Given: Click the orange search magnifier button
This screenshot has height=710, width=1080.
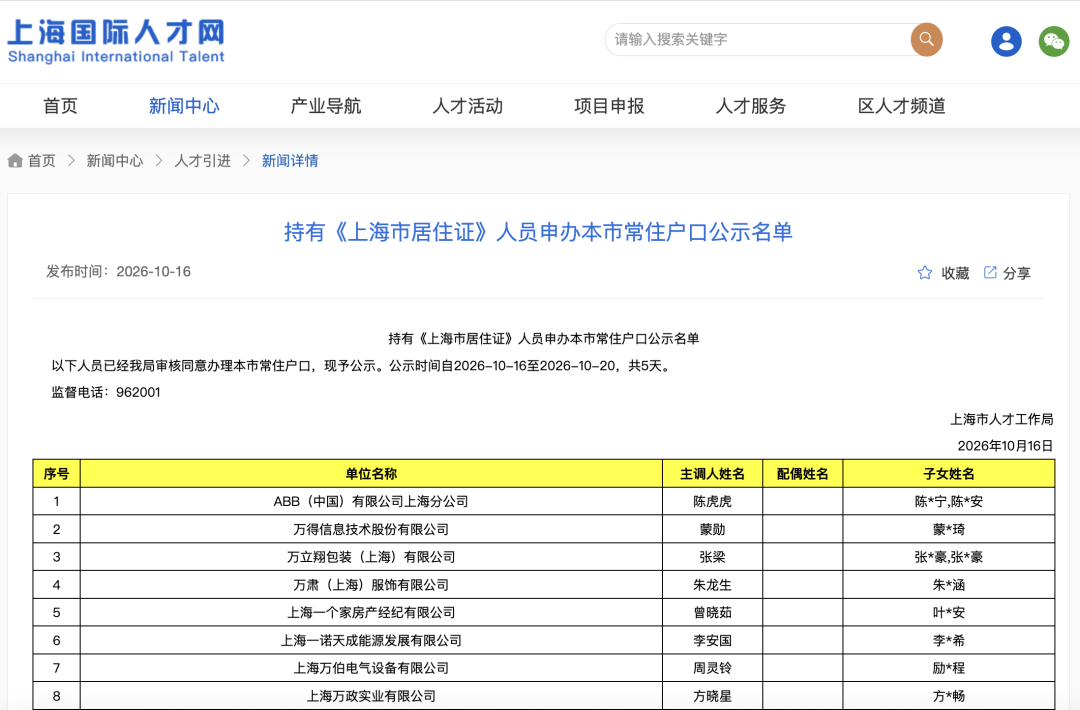Looking at the screenshot, I should (x=926, y=39).
